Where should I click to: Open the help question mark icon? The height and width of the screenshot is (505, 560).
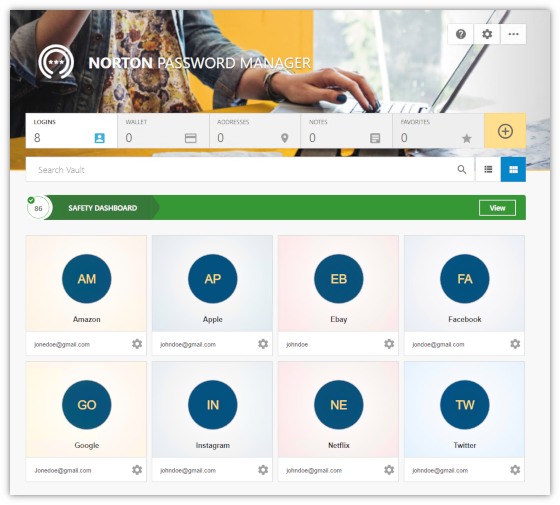click(x=461, y=34)
